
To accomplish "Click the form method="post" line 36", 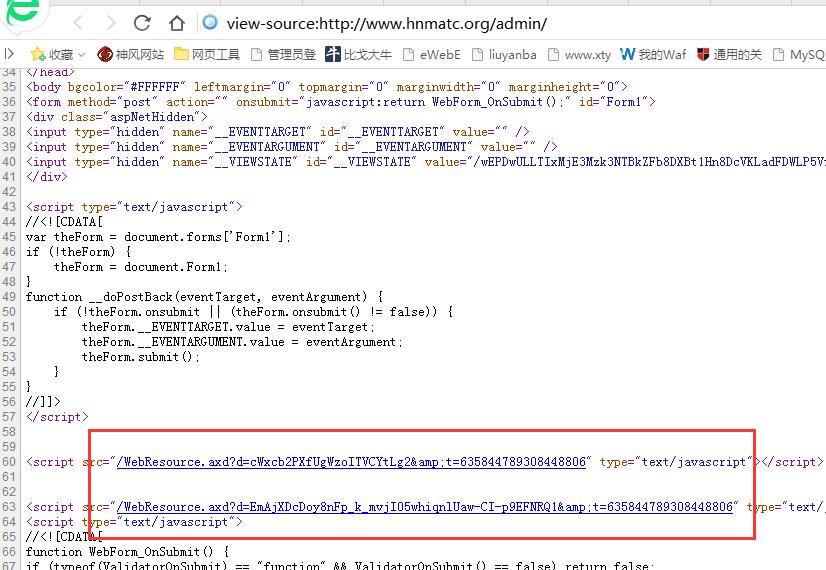I will pyautogui.click(x=340, y=102).
